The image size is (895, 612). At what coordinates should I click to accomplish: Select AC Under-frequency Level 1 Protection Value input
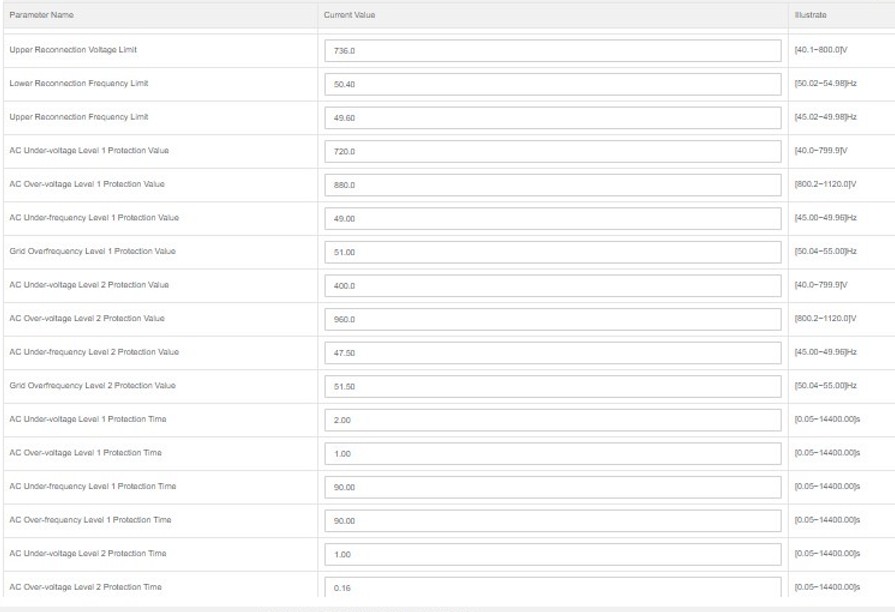[x=552, y=218]
